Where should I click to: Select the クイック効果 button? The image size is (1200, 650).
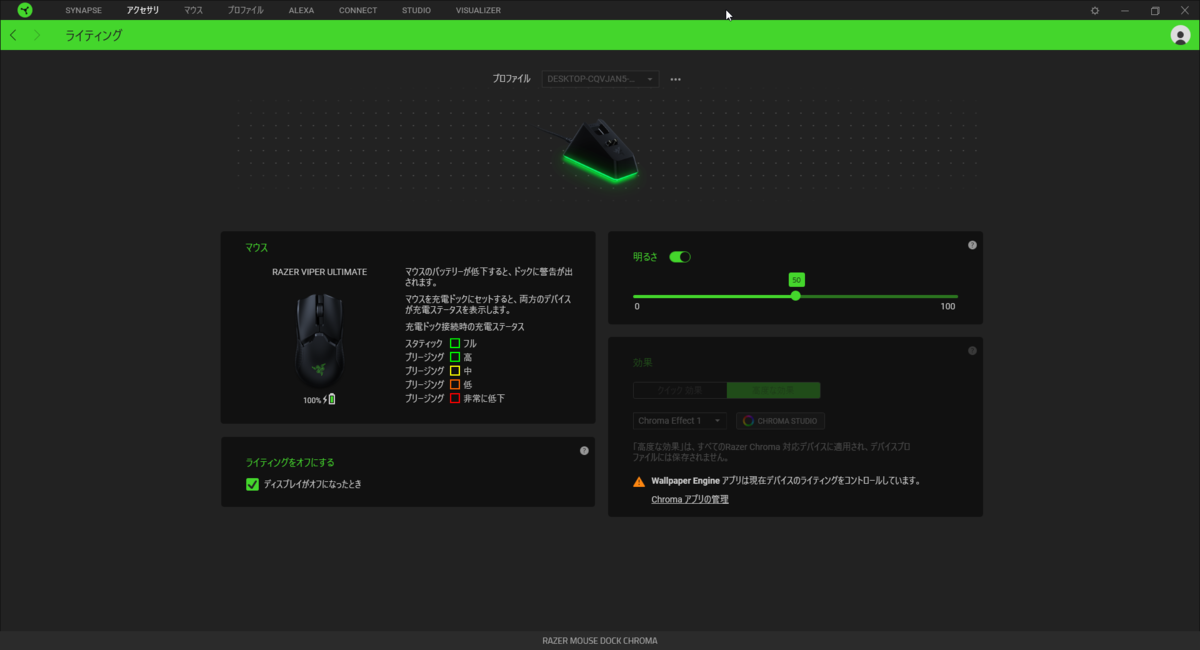680,390
